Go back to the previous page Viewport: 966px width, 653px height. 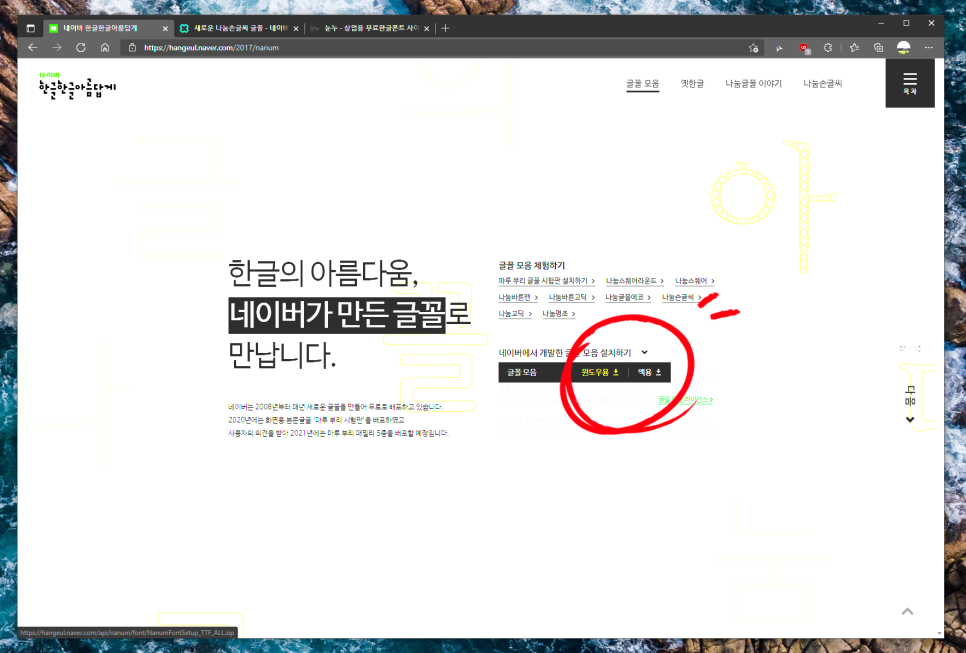pos(33,47)
